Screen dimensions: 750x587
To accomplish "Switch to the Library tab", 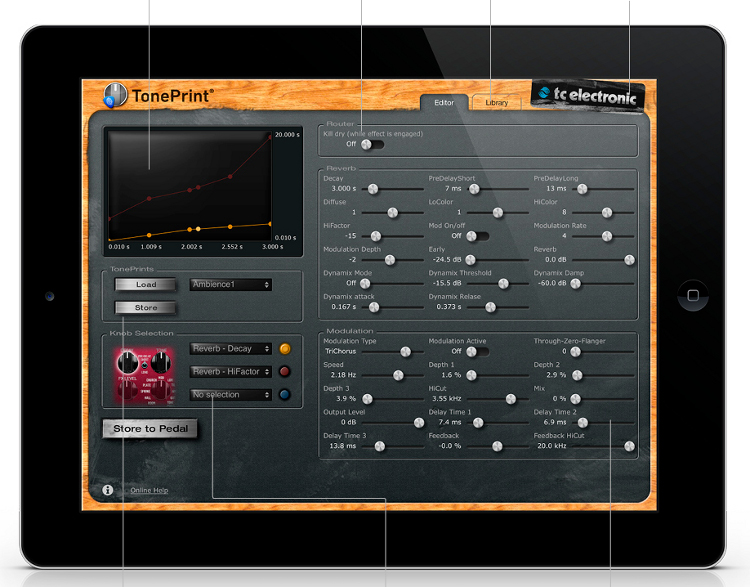I will coord(496,102).
